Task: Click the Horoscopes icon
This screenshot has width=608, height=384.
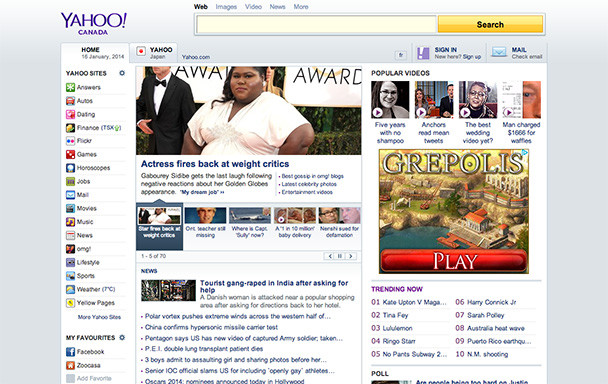Action: click(x=70, y=168)
